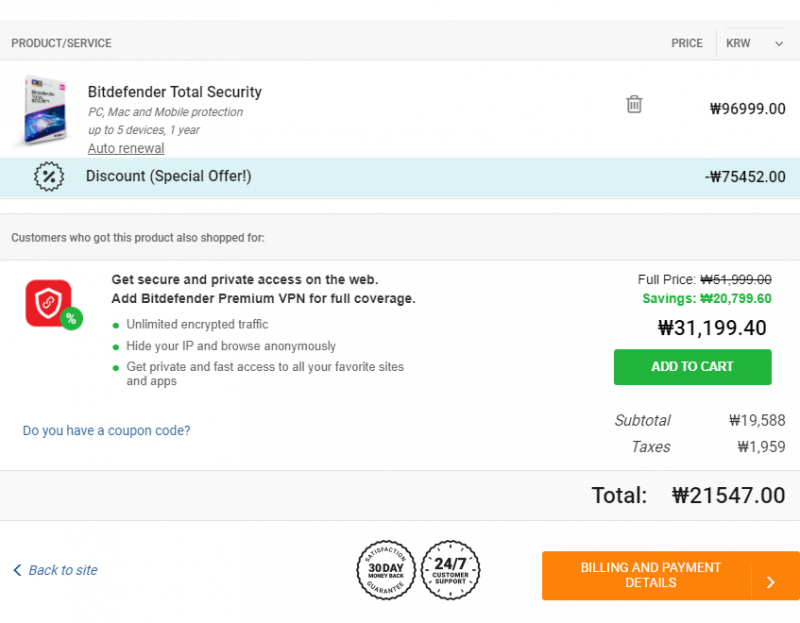Viewport: 800px width, 623px height.
Task: Click the Bitdefender Total Security product title
Action: (174, 92)
